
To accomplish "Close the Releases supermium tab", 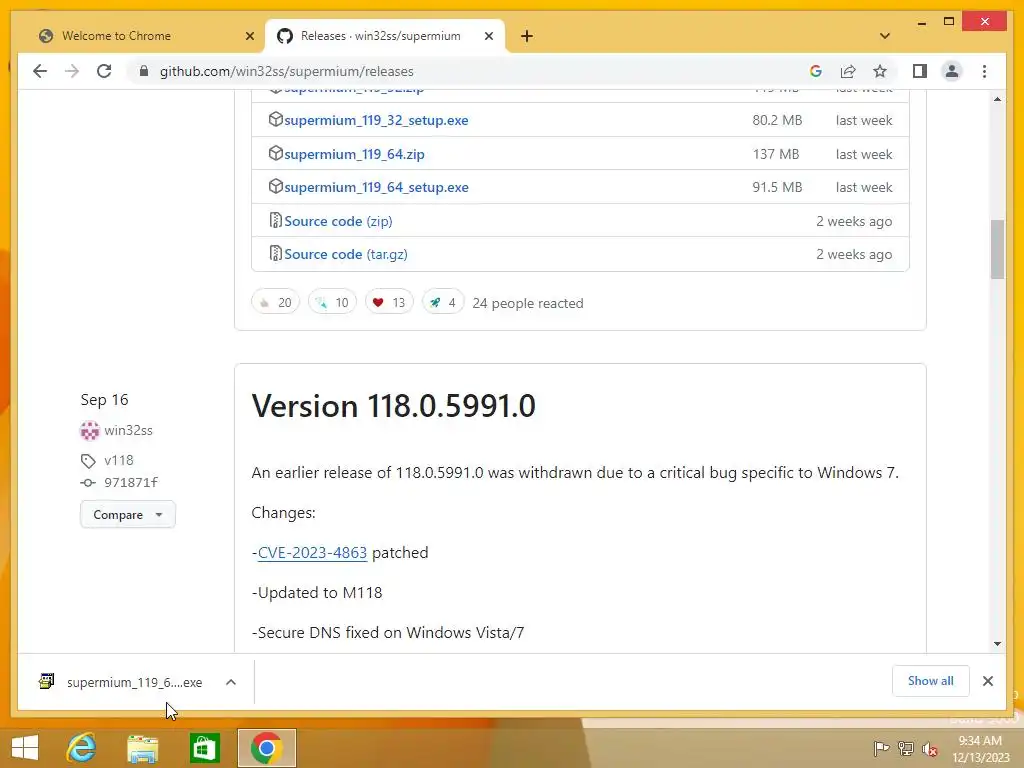I will click(488, 36).
